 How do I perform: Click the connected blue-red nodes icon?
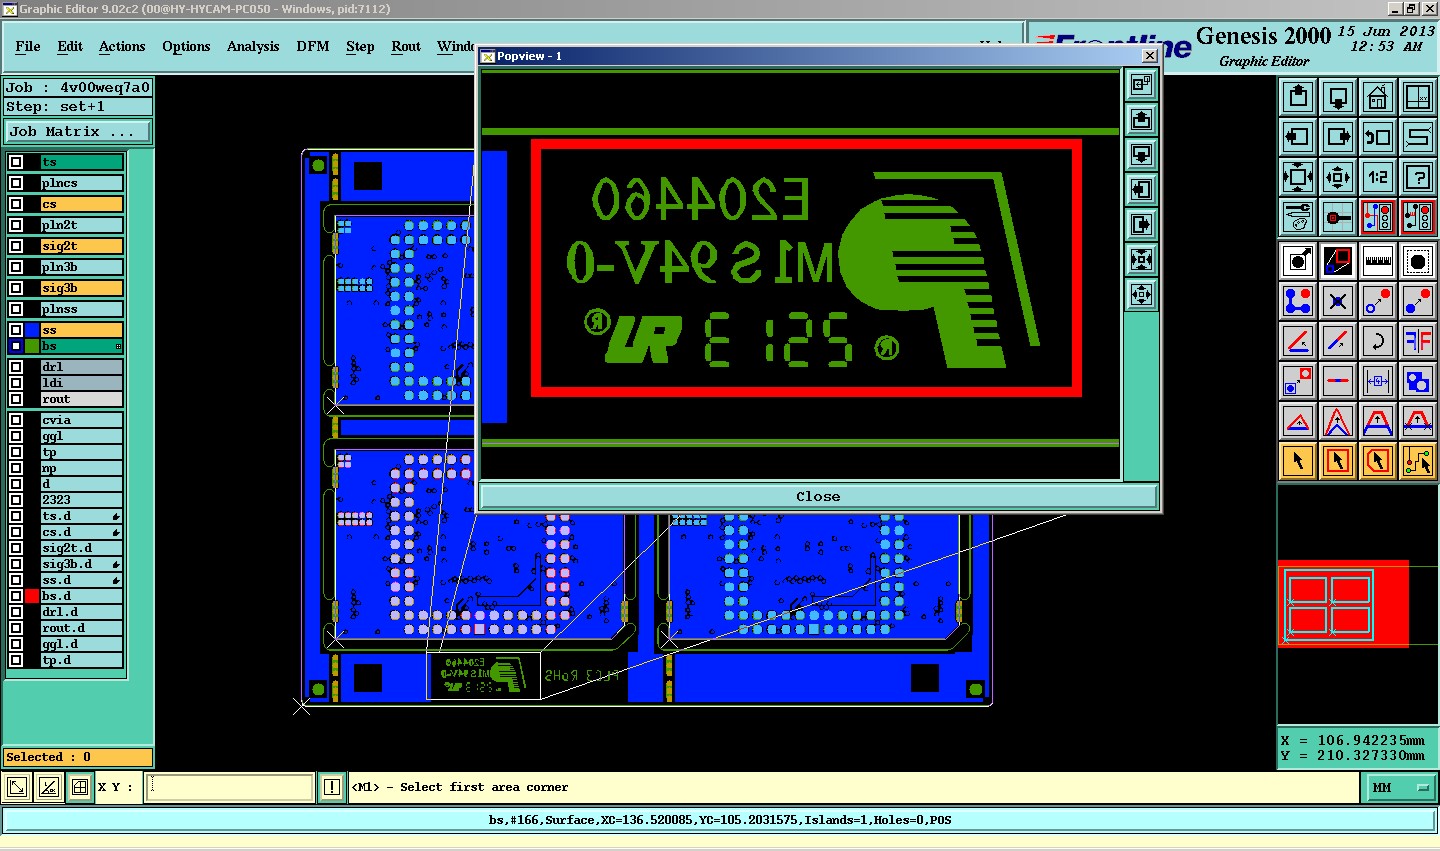point(1298,301)
